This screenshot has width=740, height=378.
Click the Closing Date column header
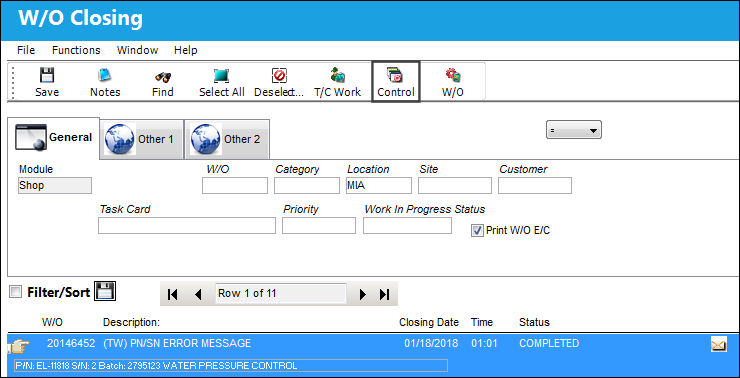pos(429,322)
